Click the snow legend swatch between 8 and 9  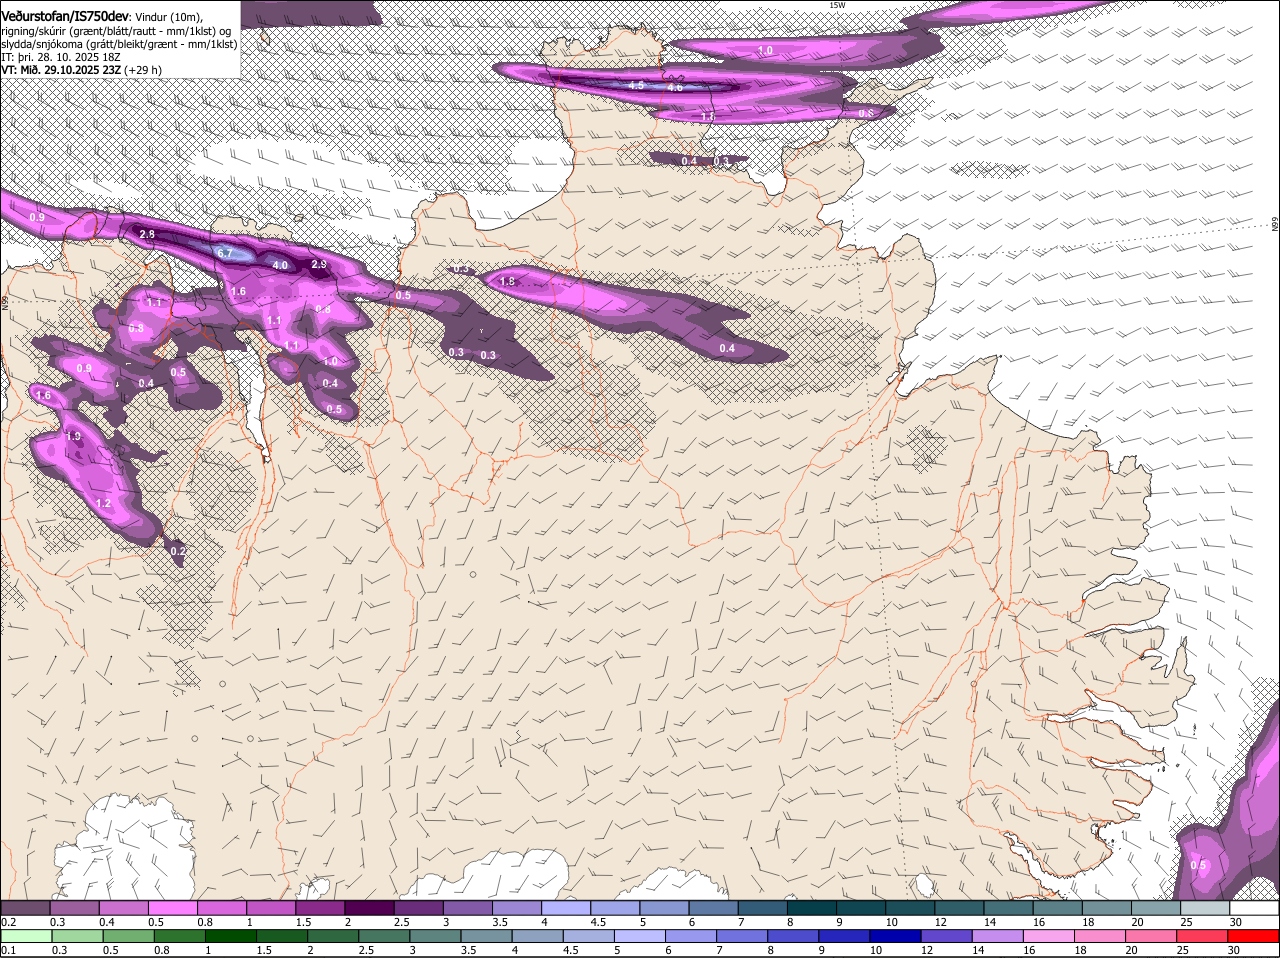811,908
